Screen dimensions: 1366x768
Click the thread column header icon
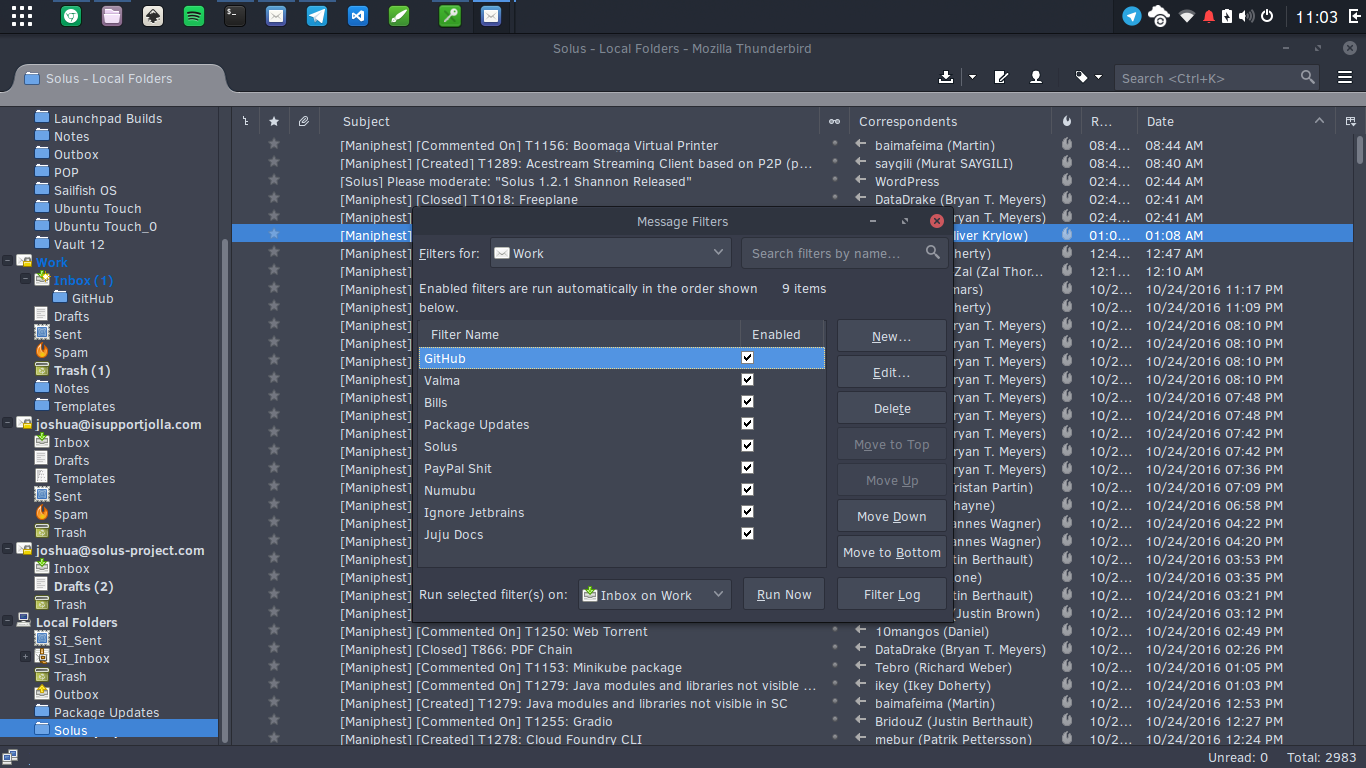246,121
